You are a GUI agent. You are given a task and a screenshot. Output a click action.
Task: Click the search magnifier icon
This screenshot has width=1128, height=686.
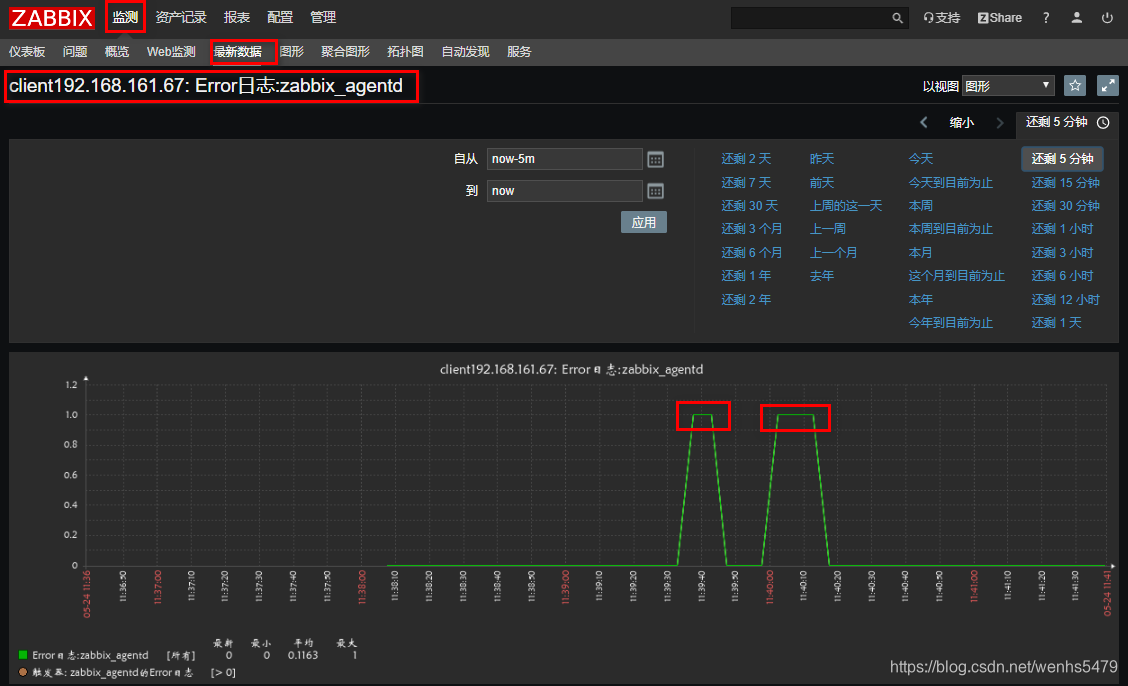click(x=897, y=18)
